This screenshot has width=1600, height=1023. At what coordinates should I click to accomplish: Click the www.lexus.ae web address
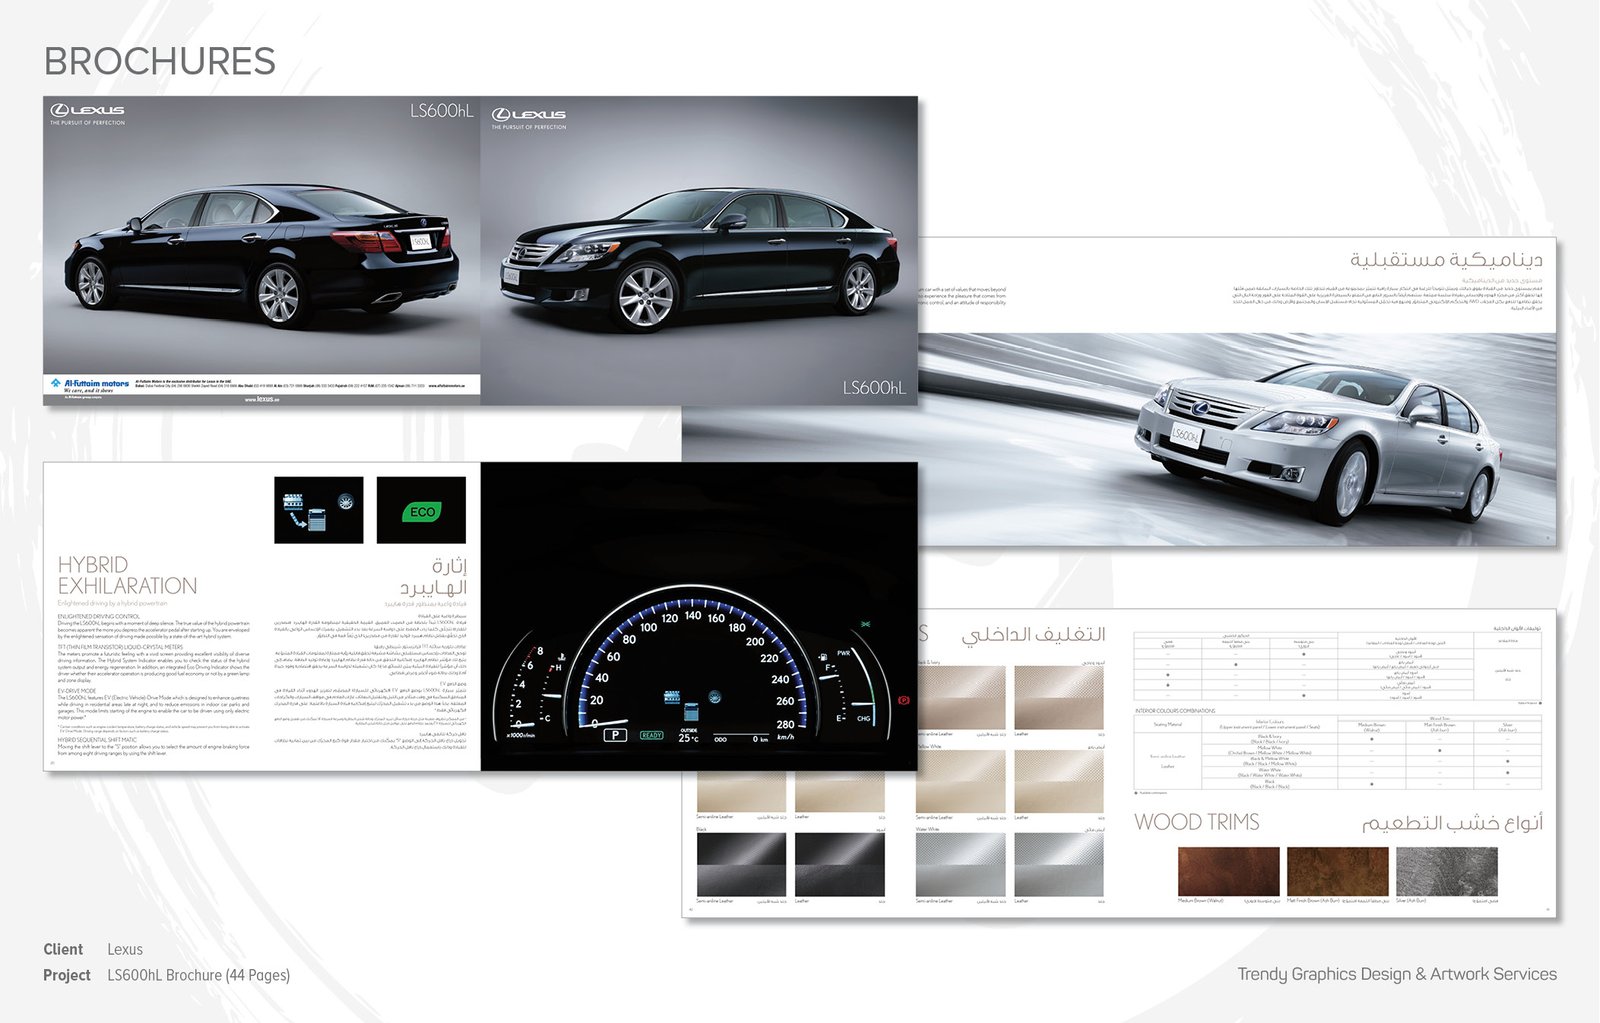pos(262,399)
